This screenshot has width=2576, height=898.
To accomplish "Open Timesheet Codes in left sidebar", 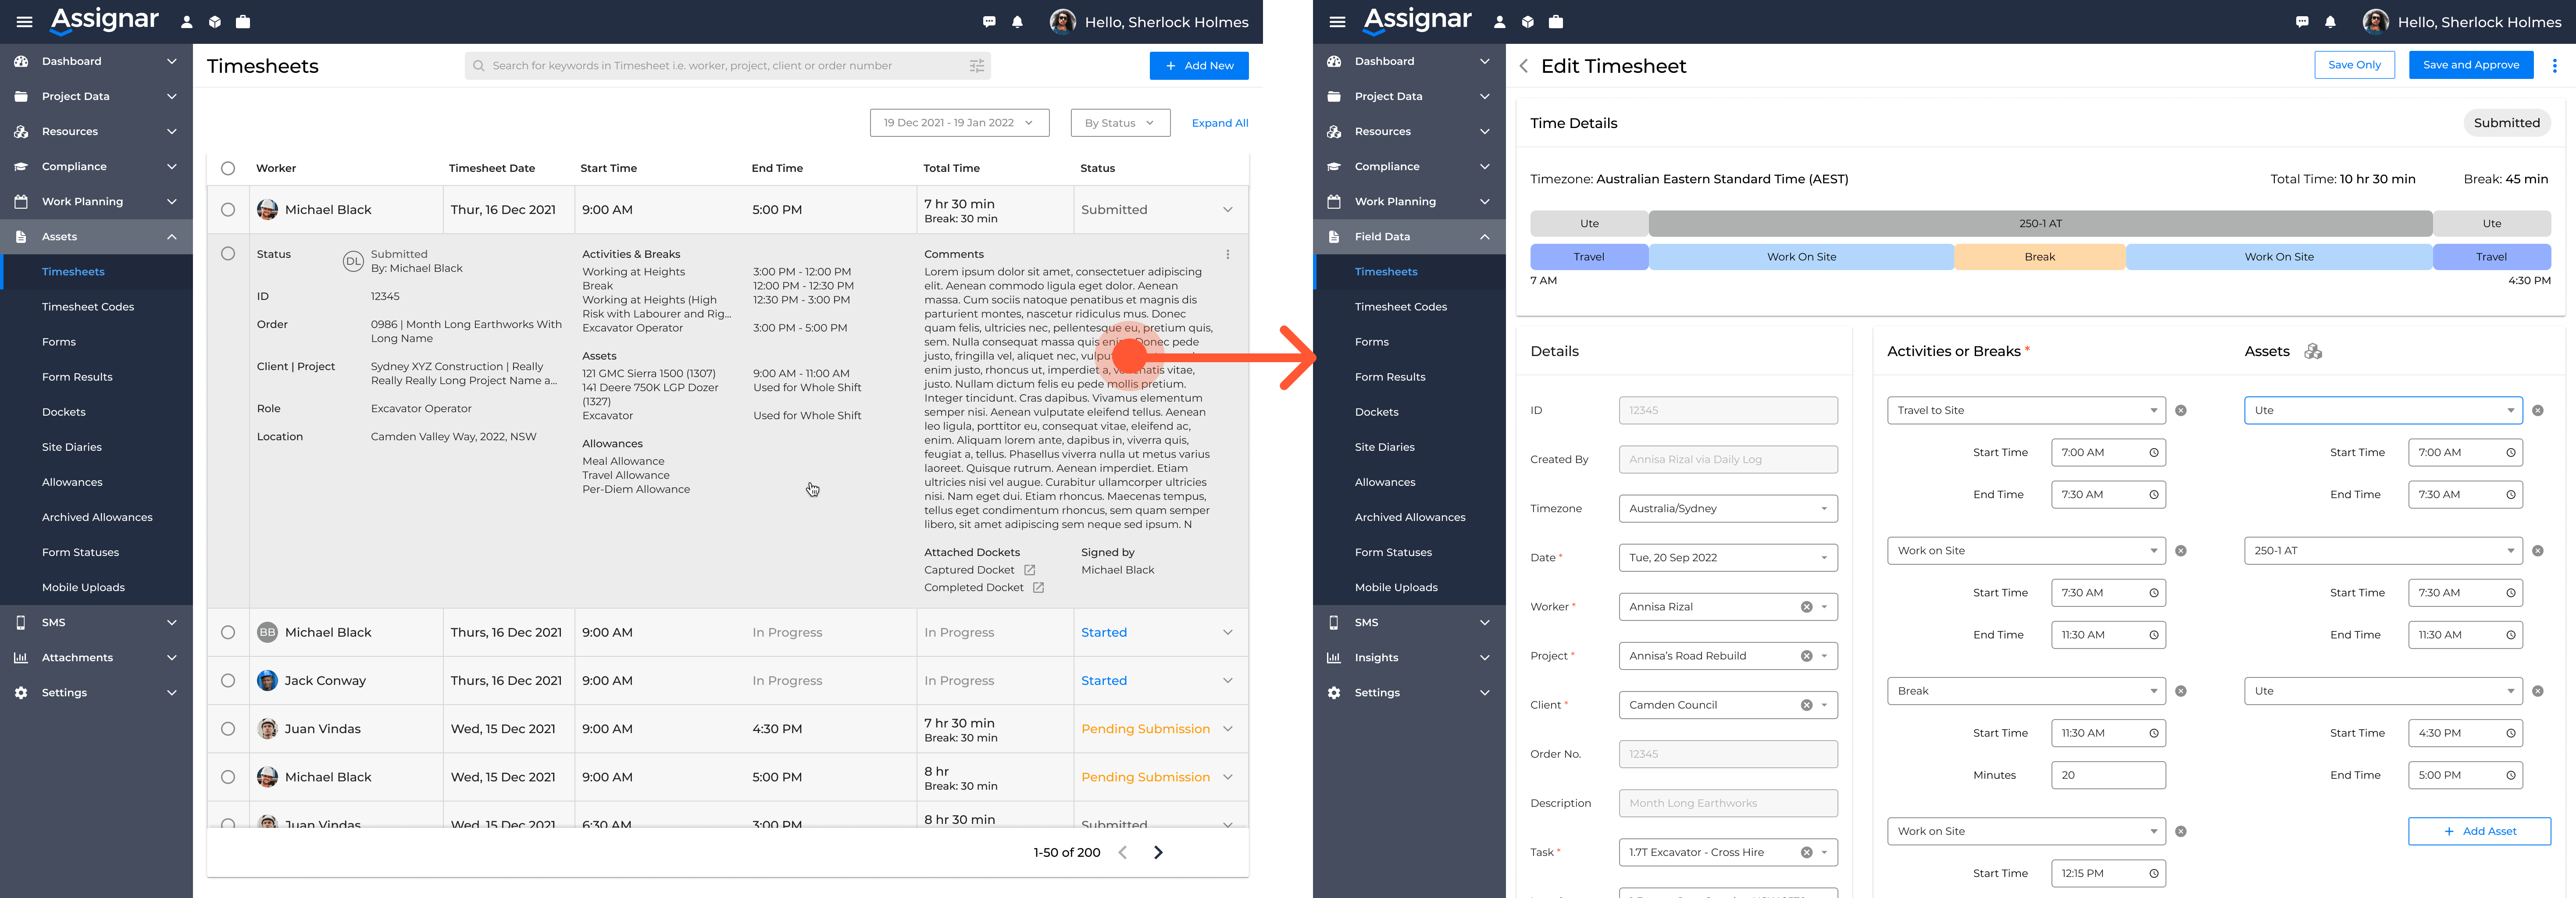I will [88, 307].
